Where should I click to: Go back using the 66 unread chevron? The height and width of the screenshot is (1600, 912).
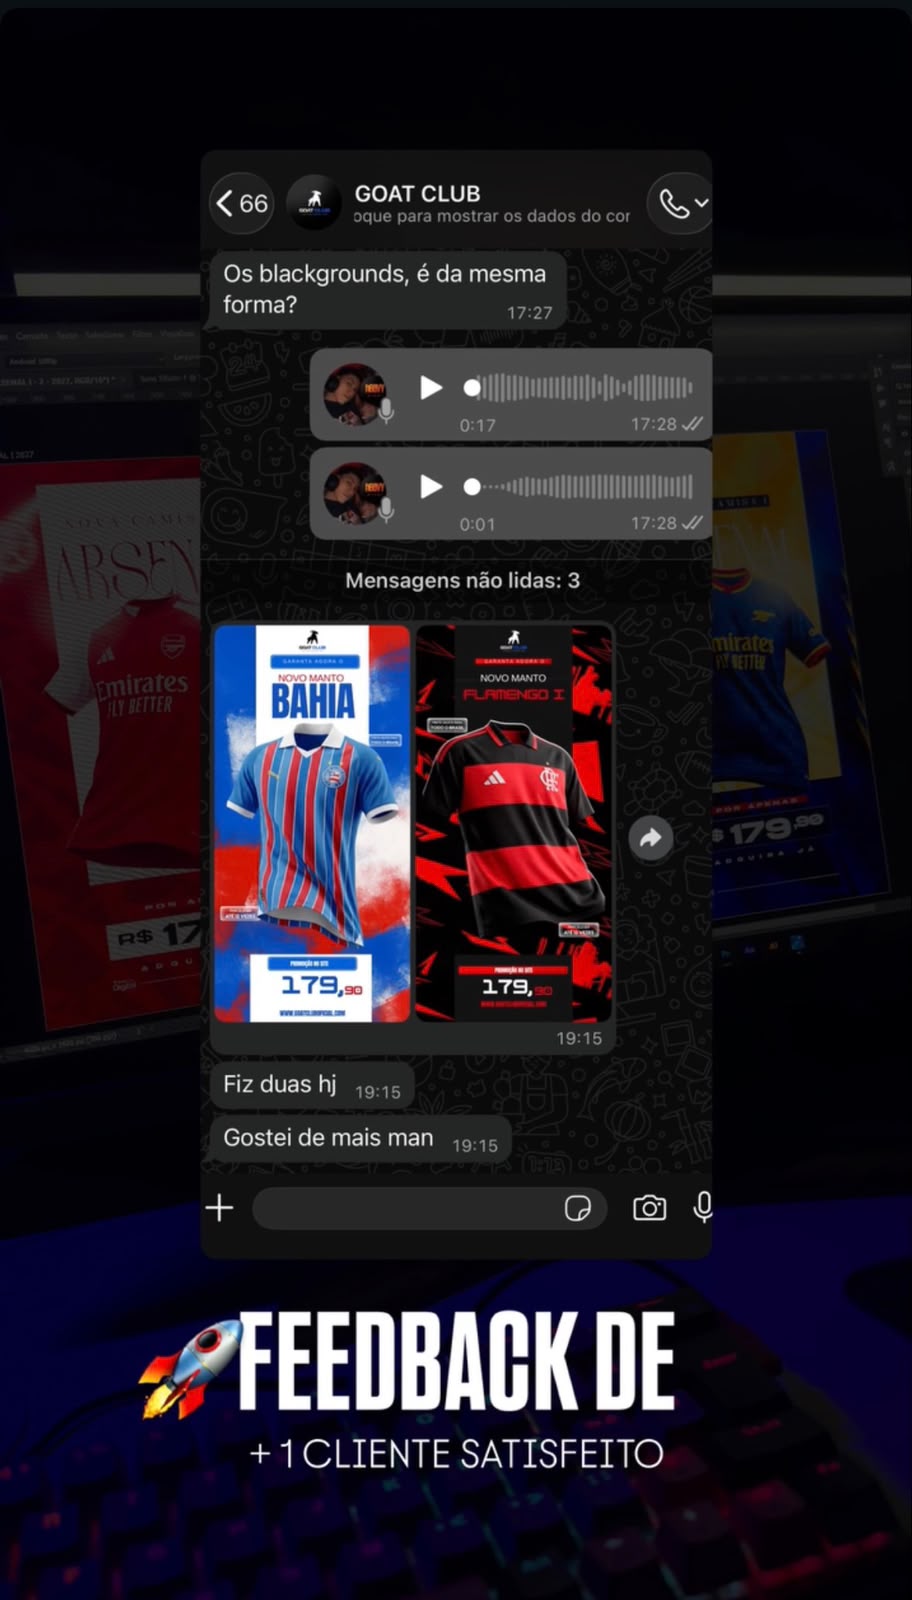(242, 203)
